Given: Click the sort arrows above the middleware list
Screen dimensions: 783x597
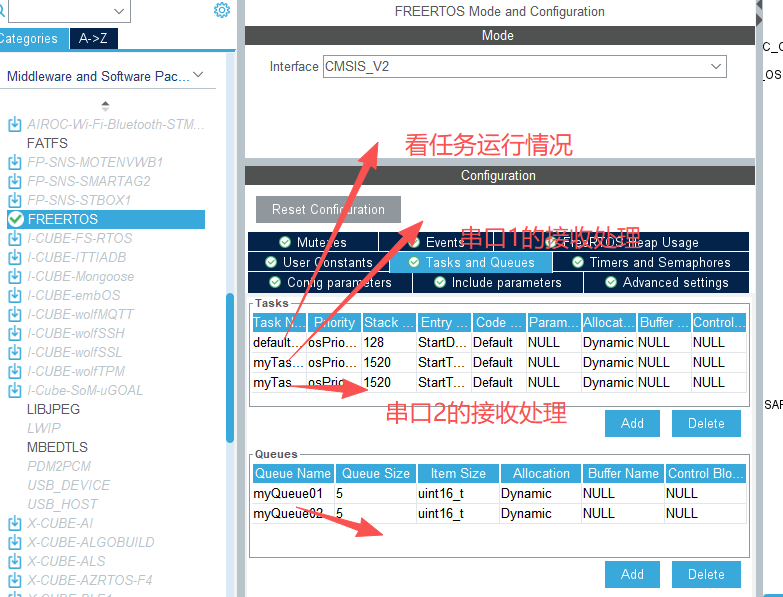Looking at the screenshot, I should click(105, 106).
